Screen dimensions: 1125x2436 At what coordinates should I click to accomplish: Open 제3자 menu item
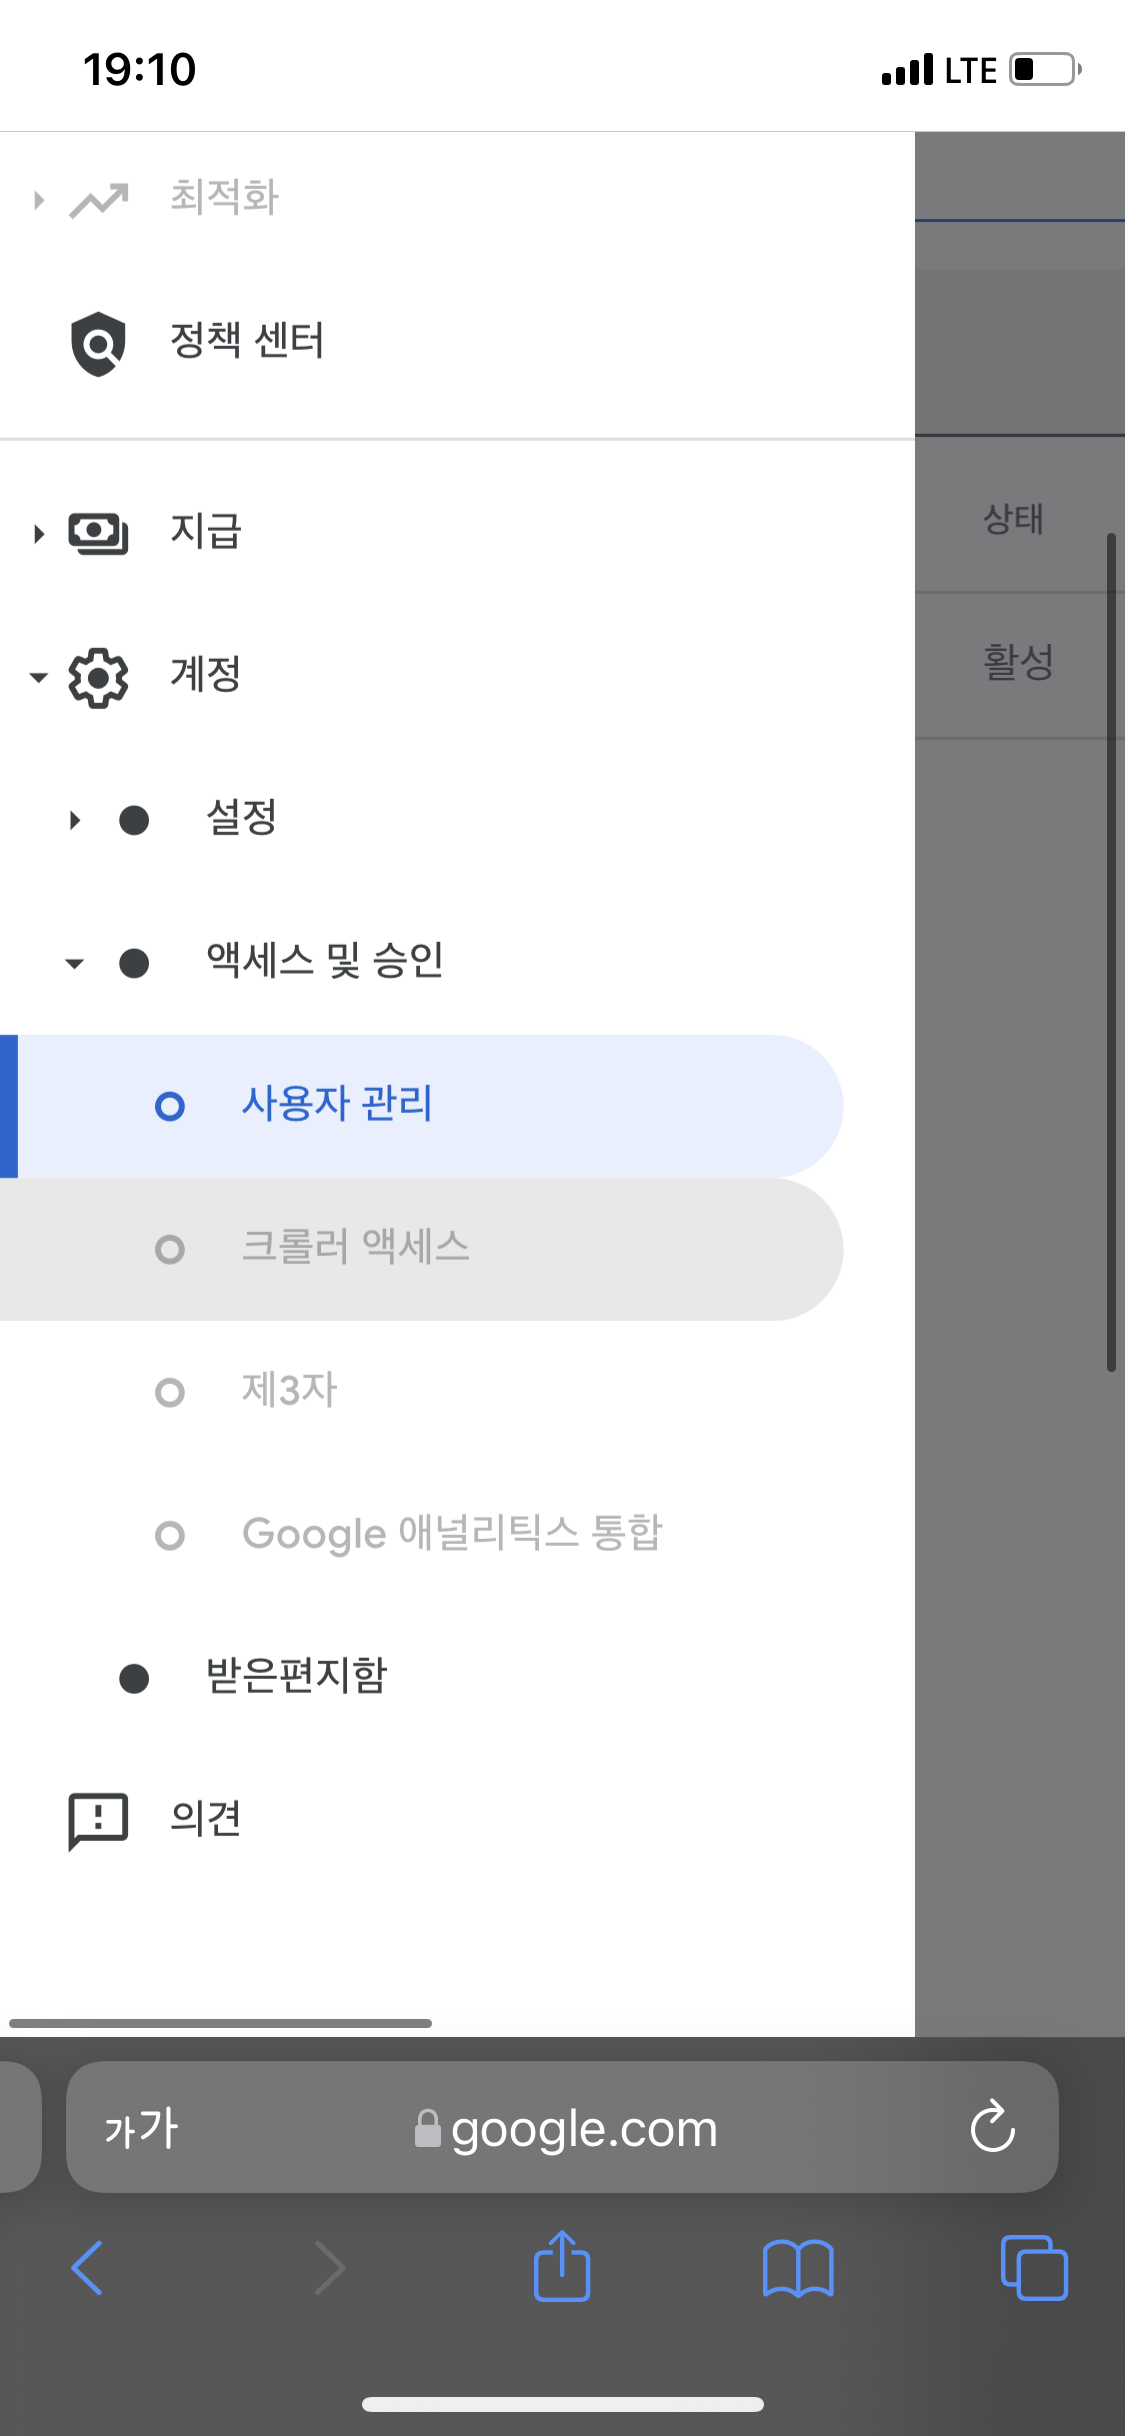click(290, 1391)
